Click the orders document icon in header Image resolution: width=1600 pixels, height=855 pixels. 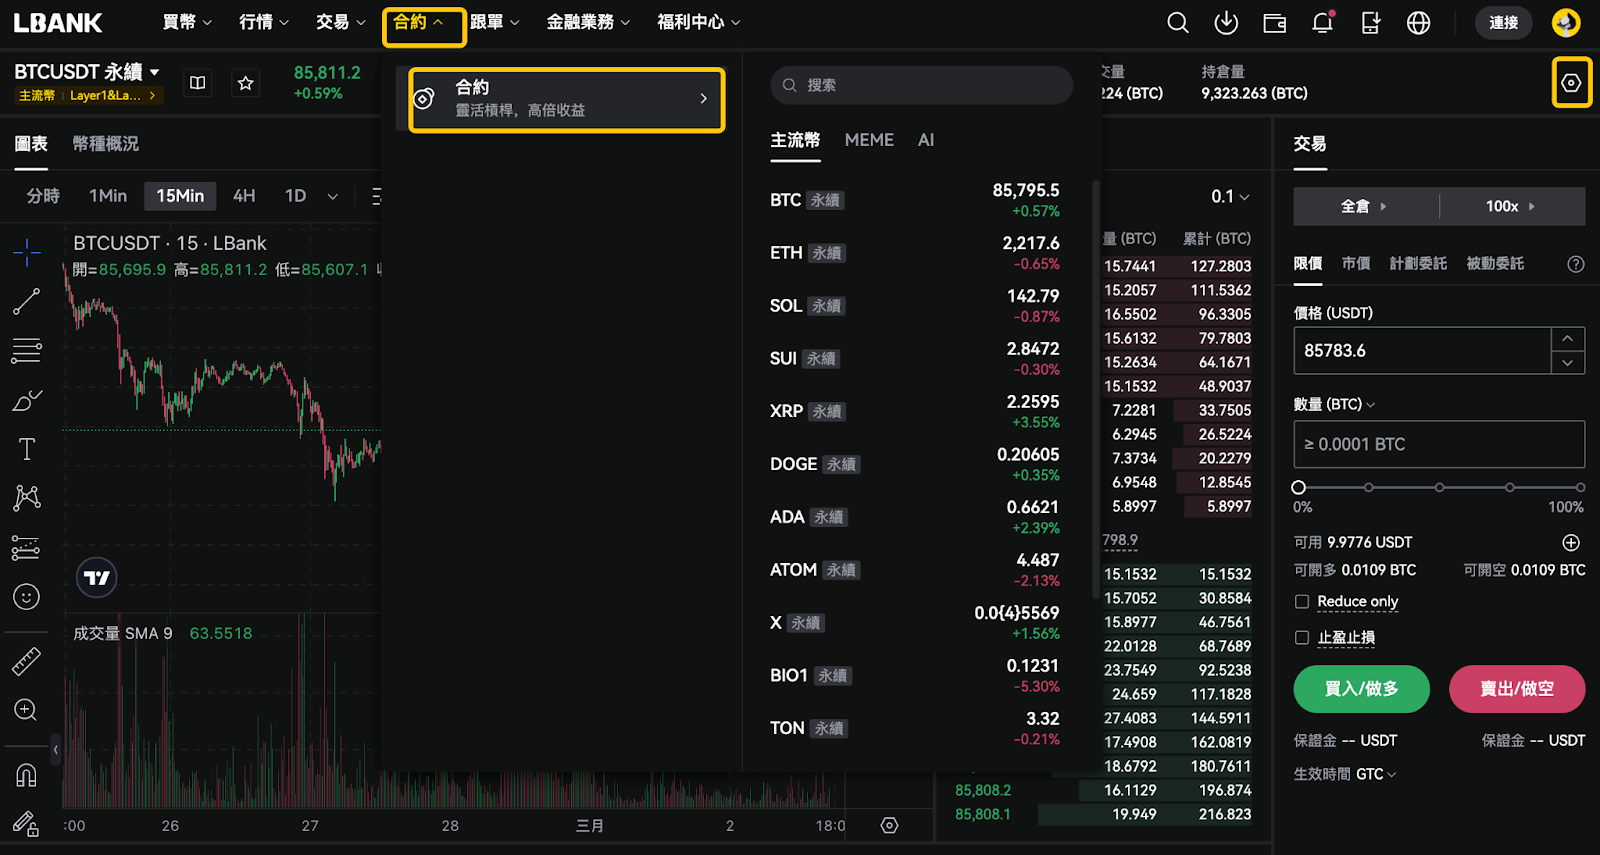(x=1370, y=23)
